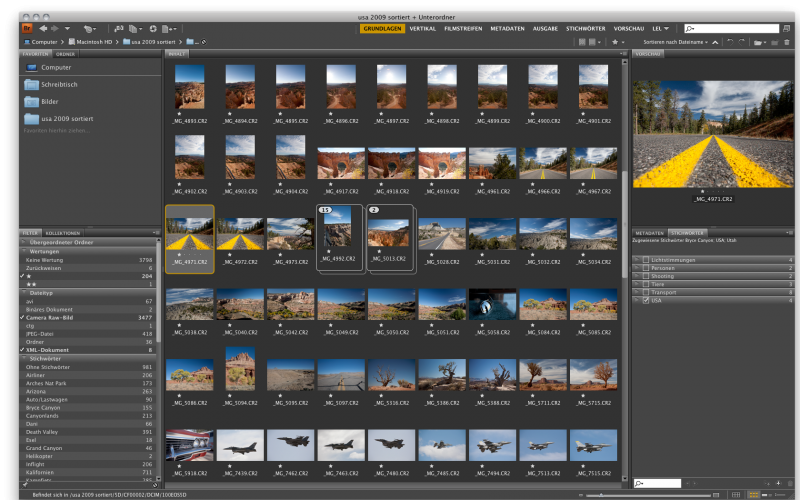Viewport: 800px width, 500px height.
Task: Click the new keyword plus icon
Action: [779, 483]
